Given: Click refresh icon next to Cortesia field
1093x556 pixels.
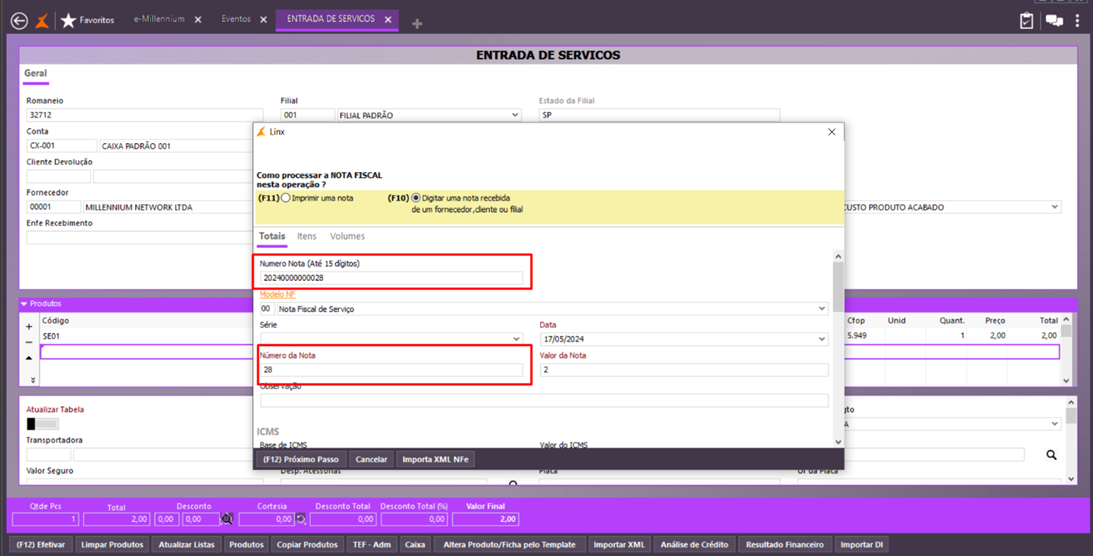Looking at the screenshot, I should (x=301, y=519).
